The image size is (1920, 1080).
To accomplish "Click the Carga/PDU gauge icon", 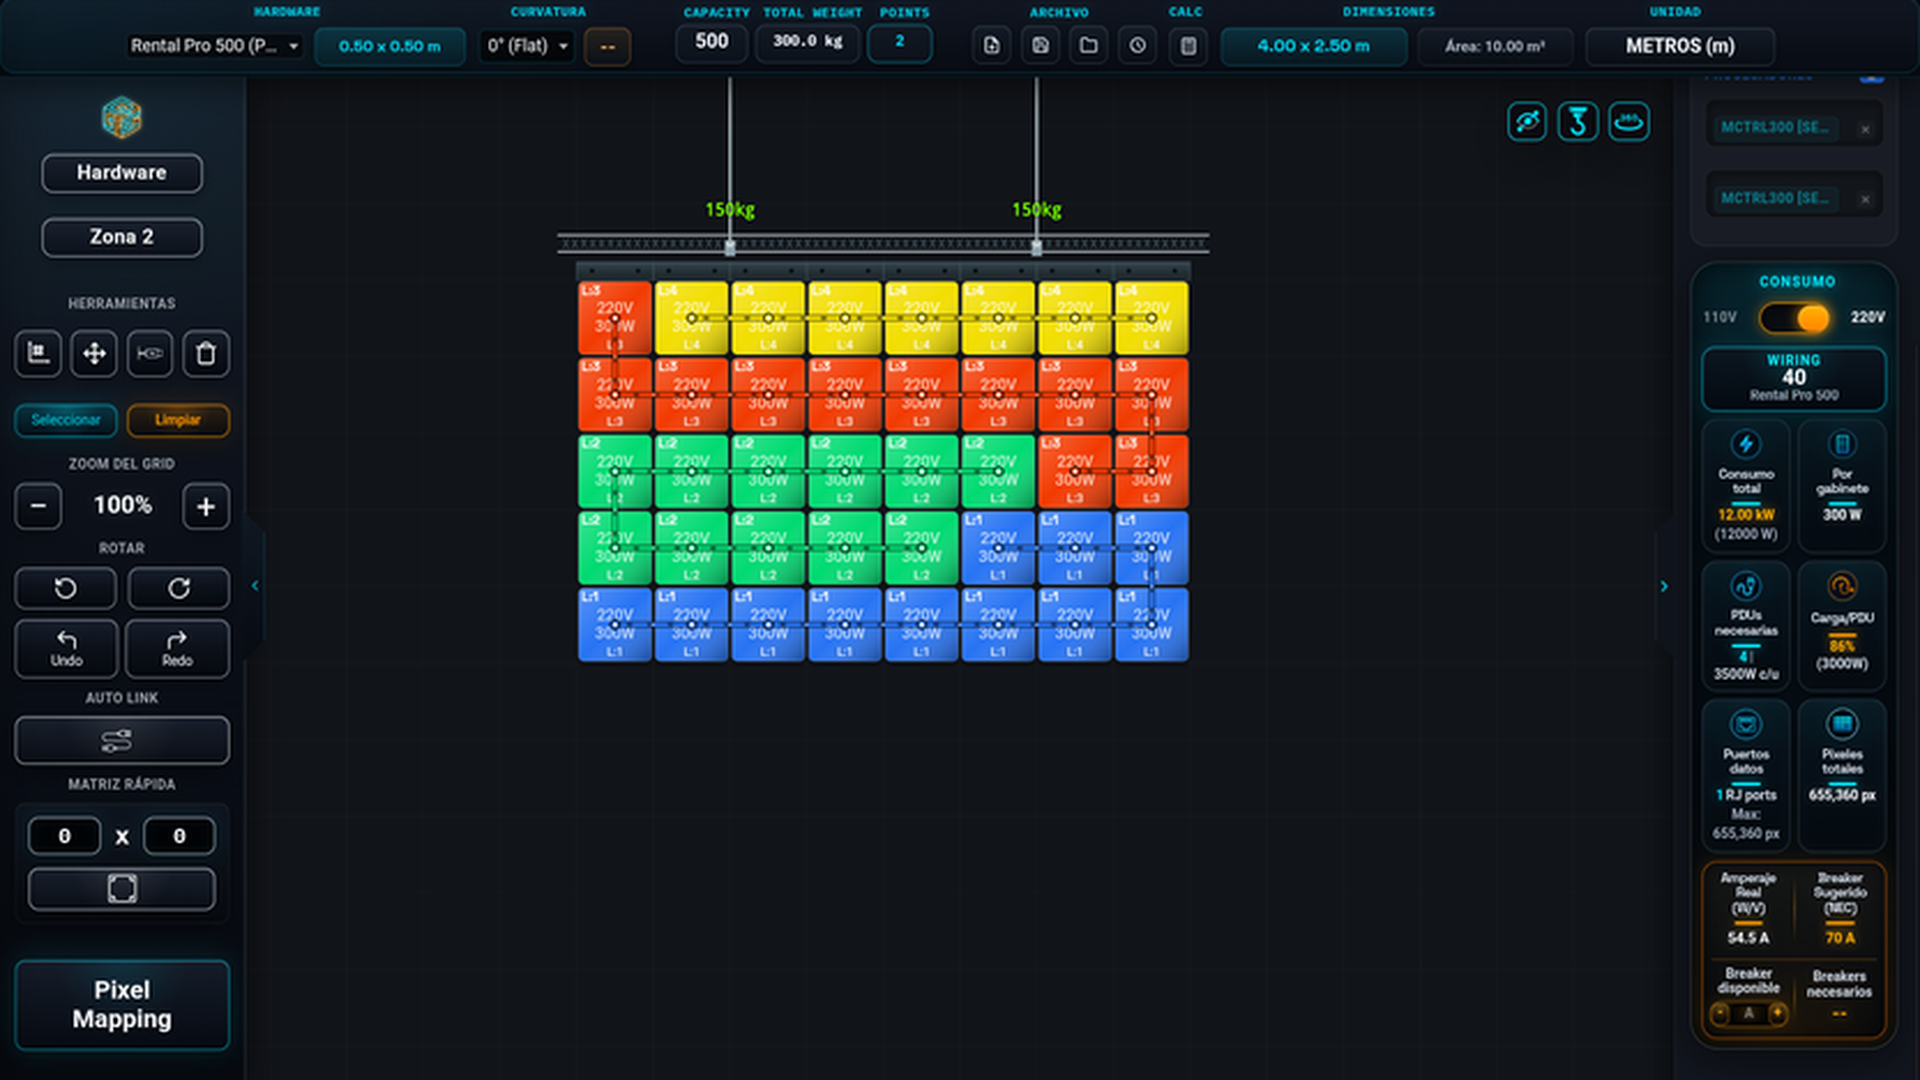I will [x=1842, y=586].
